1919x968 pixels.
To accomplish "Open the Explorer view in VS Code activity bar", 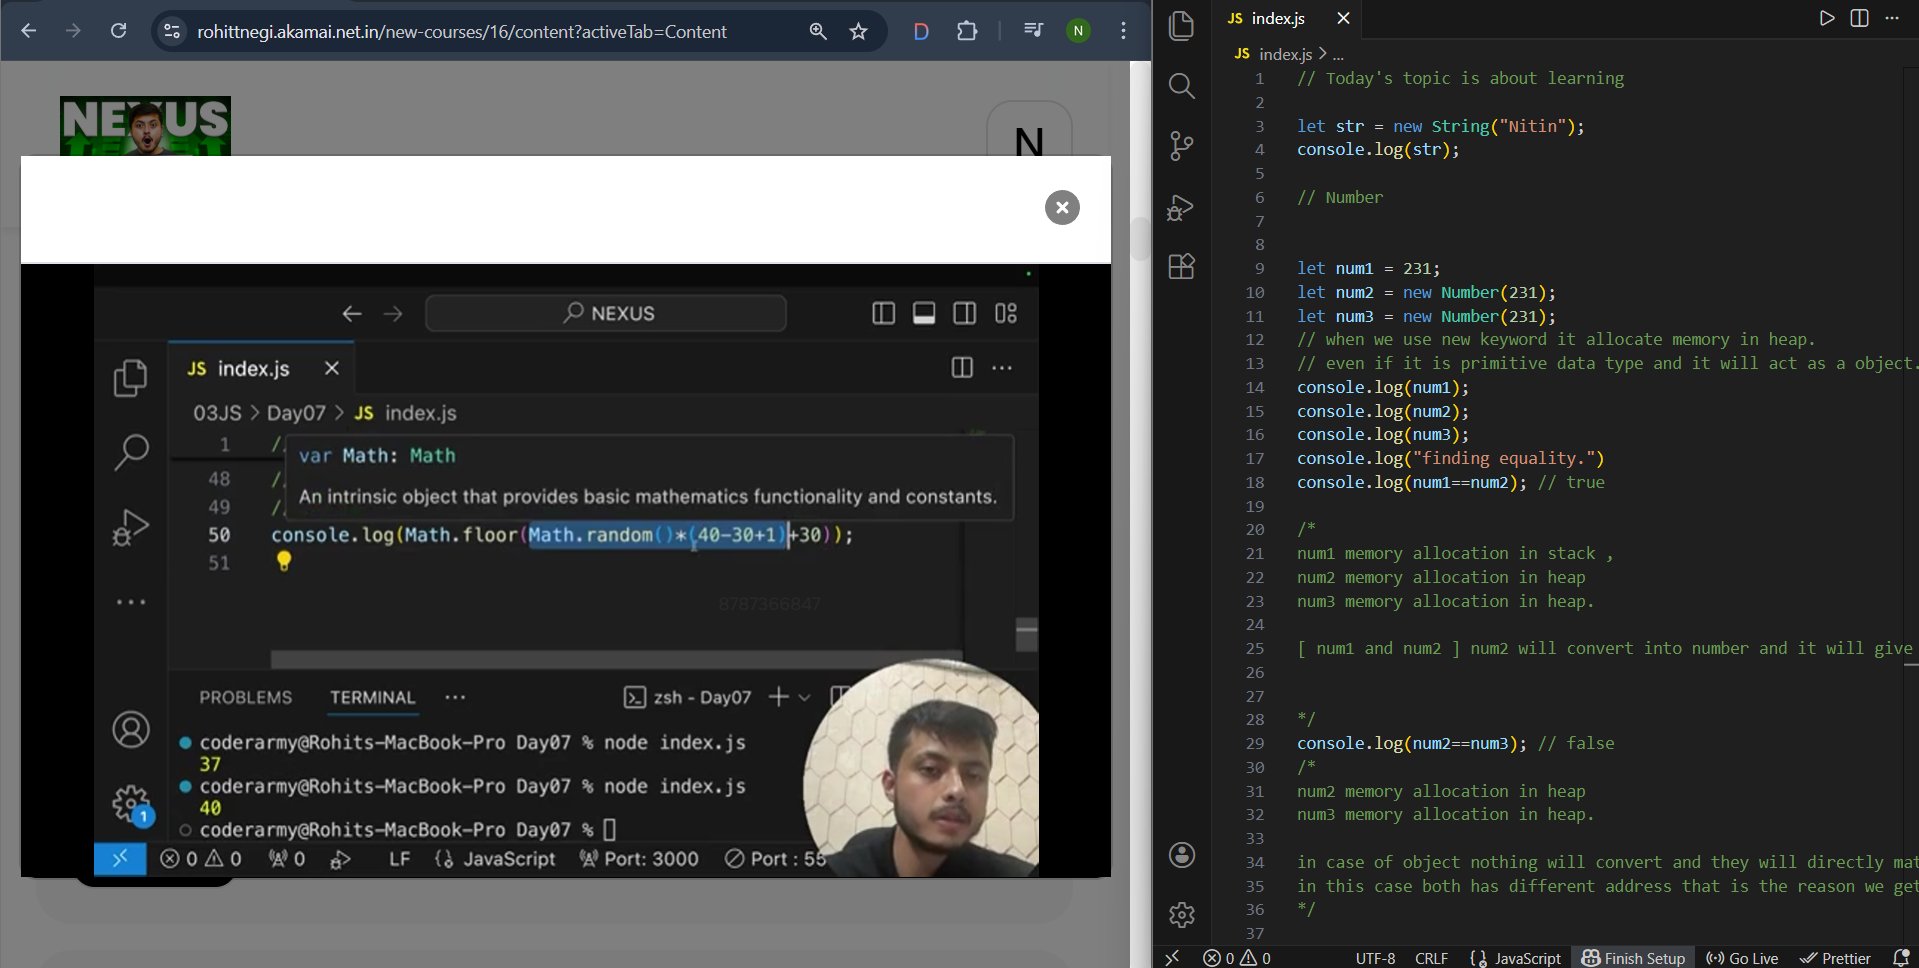I will tap(1181, 26).
